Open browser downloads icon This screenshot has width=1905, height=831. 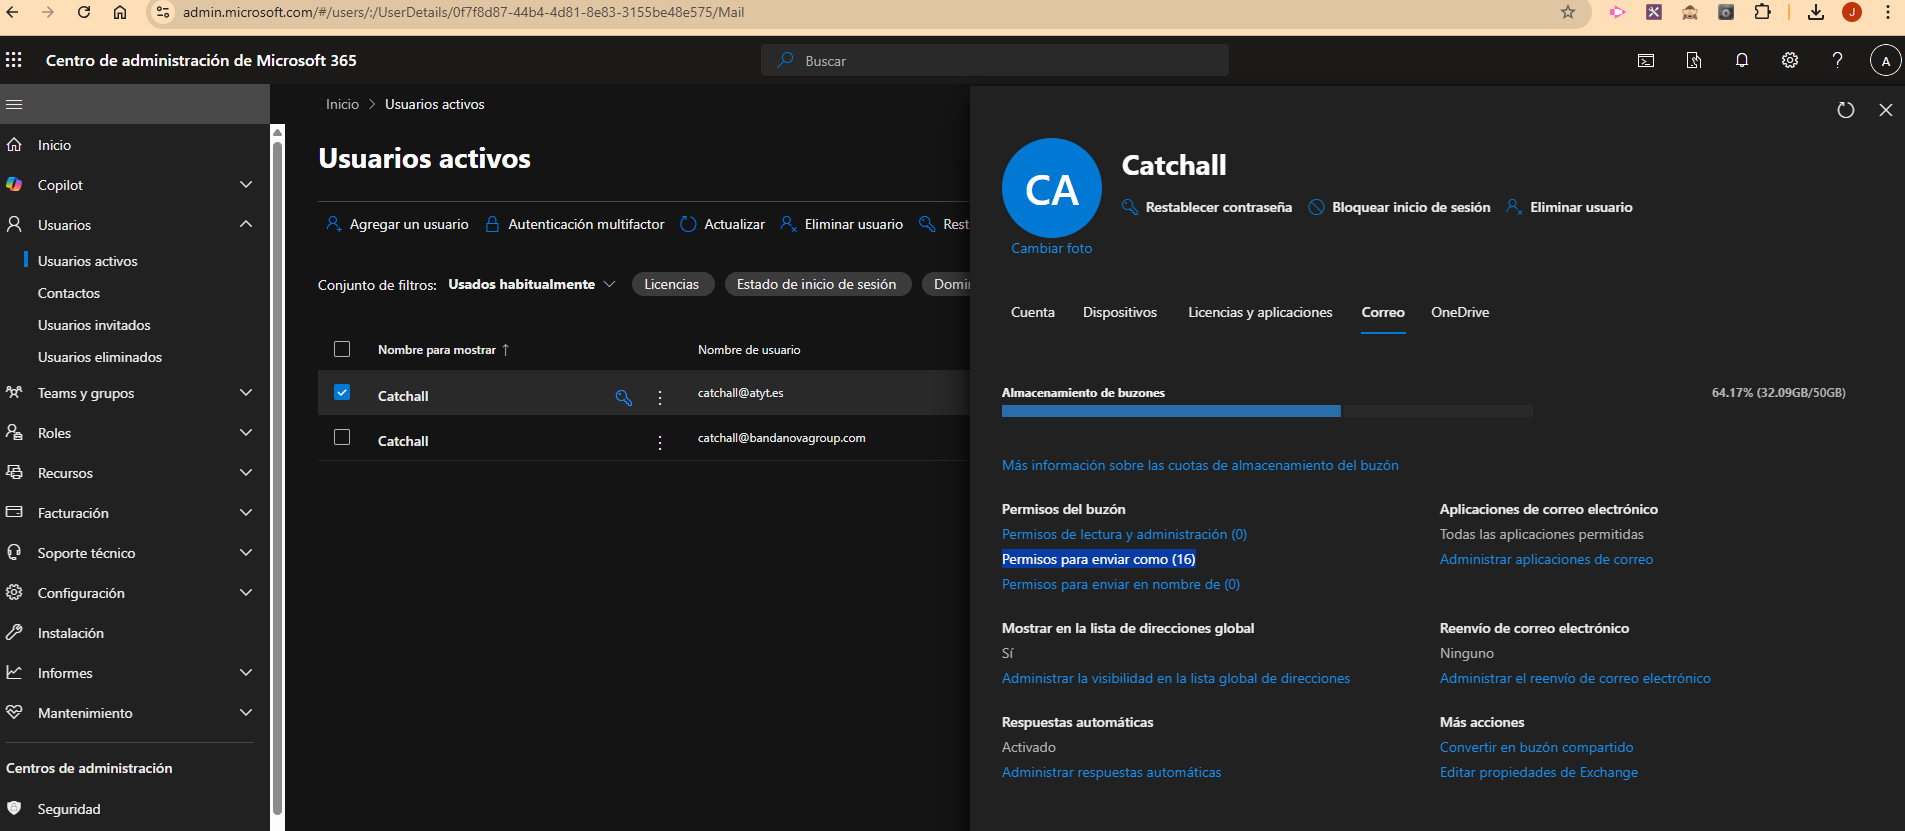click(x=1816, y=12)
